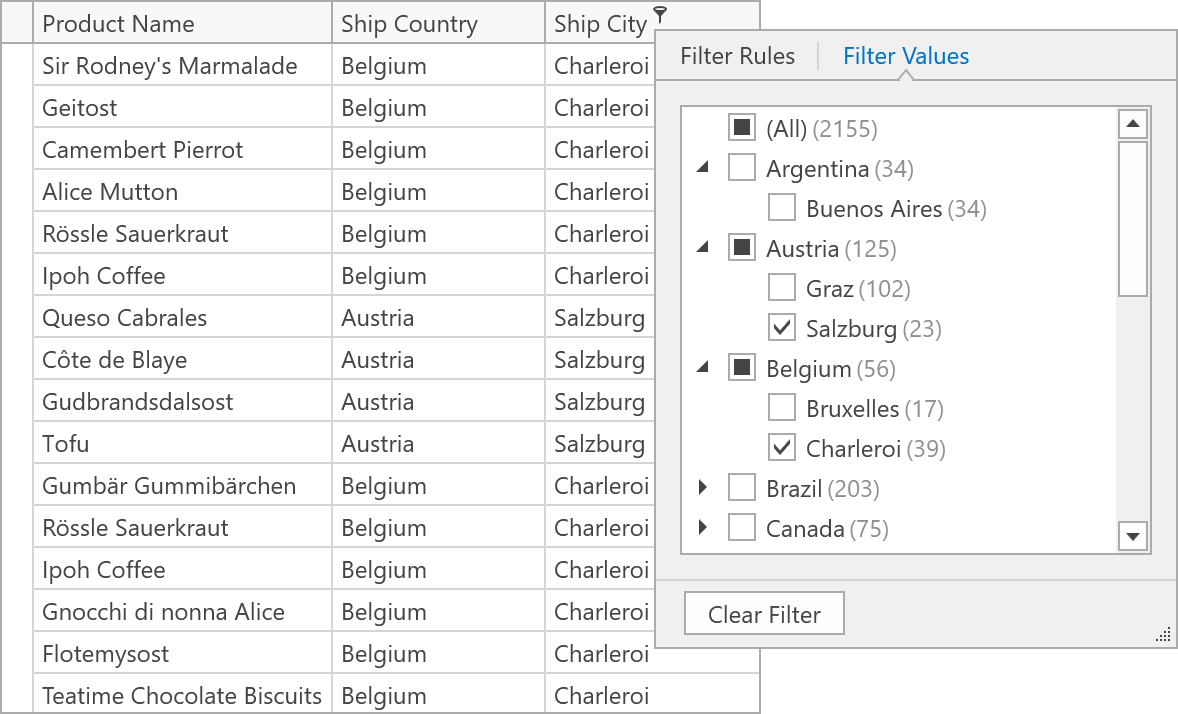The image size is (1178, 714).
Task: Collapse the Austria tree node
Action: [x=703, y=248]
